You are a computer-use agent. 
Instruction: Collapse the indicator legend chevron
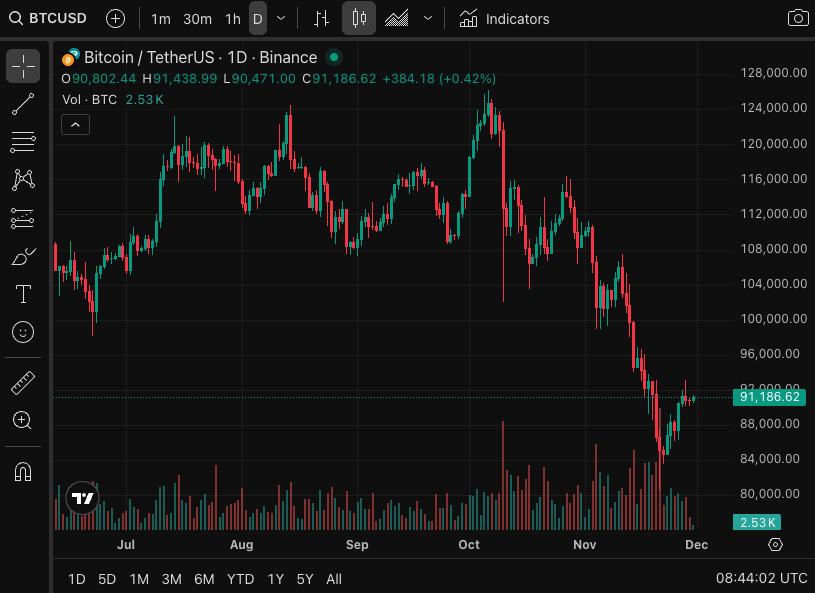tap(76, 124)
